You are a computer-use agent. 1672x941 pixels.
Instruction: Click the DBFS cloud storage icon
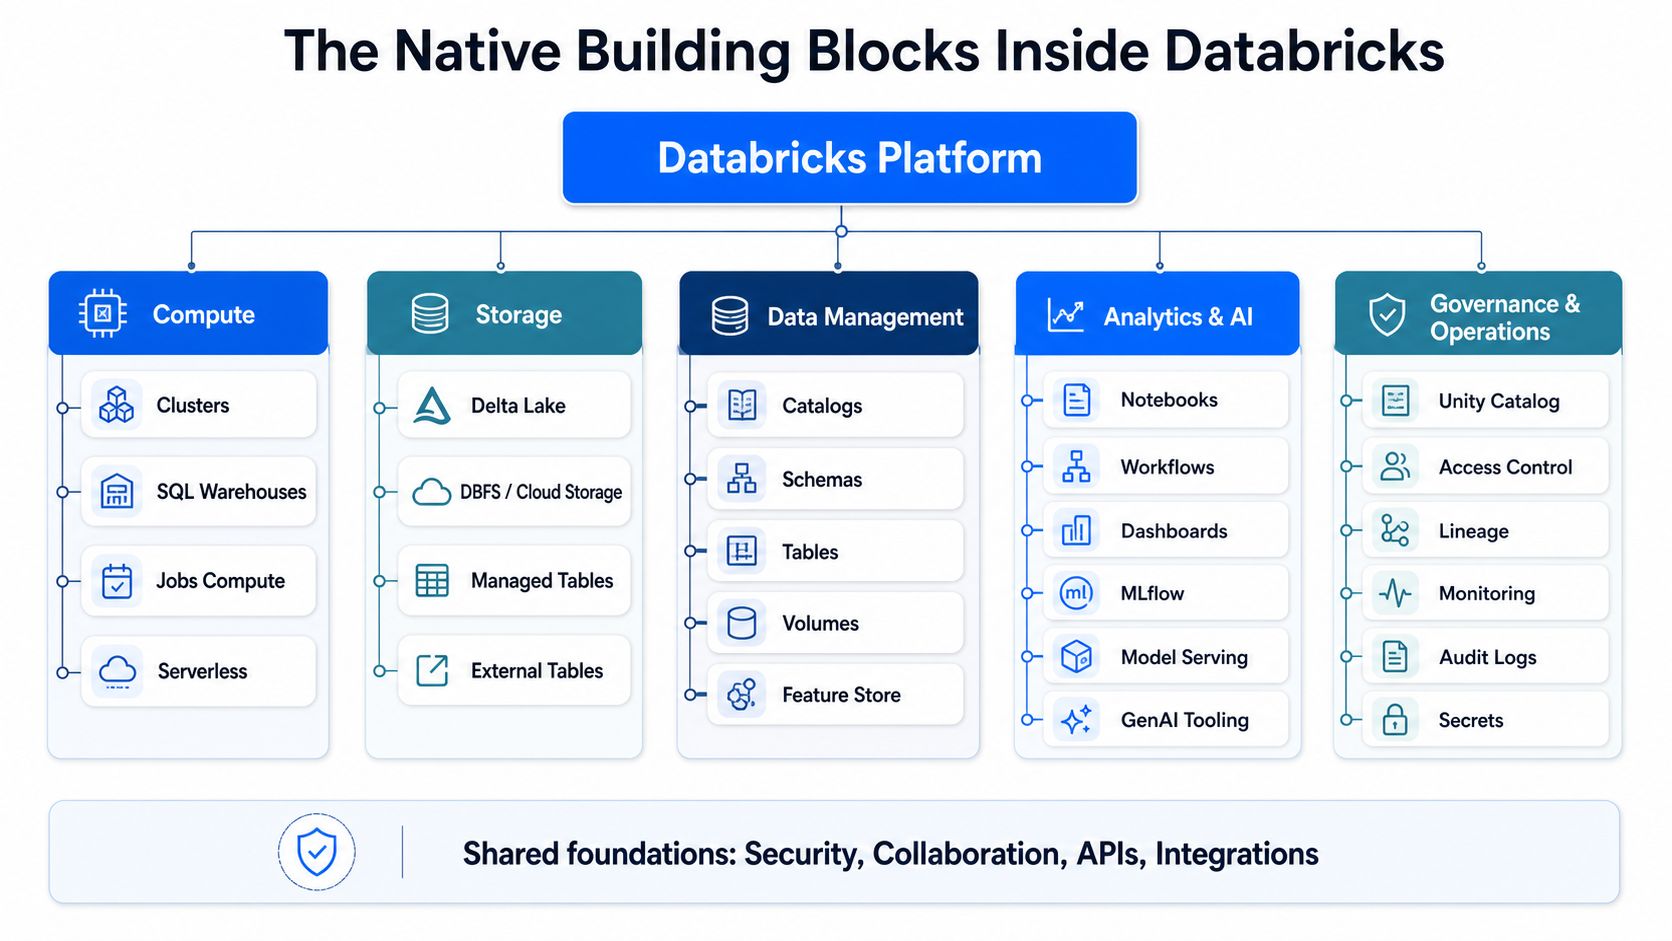click(x=432, y=492)
